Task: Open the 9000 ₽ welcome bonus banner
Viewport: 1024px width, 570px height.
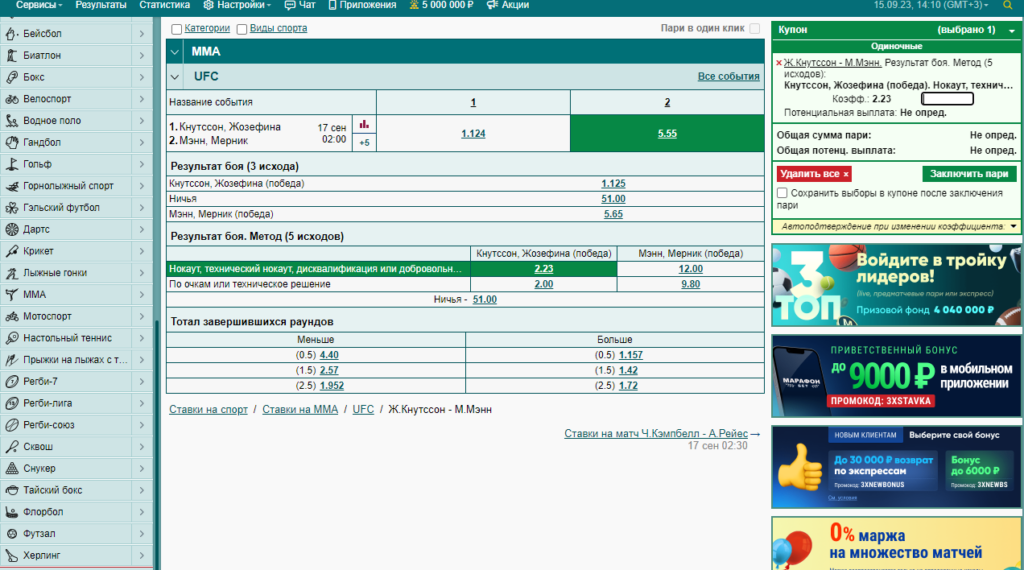Action: tap(896, 376)
